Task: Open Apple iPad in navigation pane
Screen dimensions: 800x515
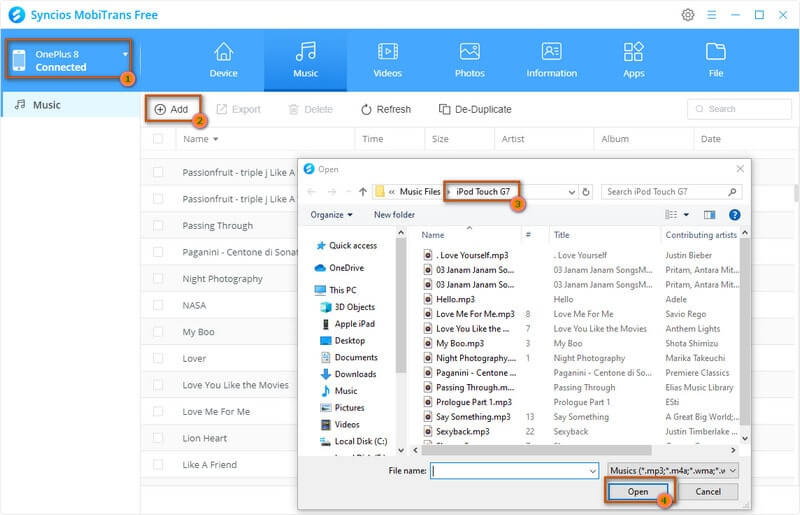Action: pyautogui.click(x=348, y=324)
